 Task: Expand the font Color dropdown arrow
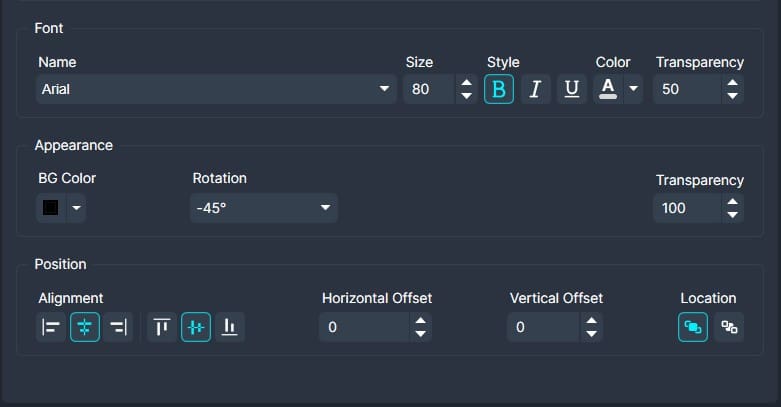[x=632, y=90]
